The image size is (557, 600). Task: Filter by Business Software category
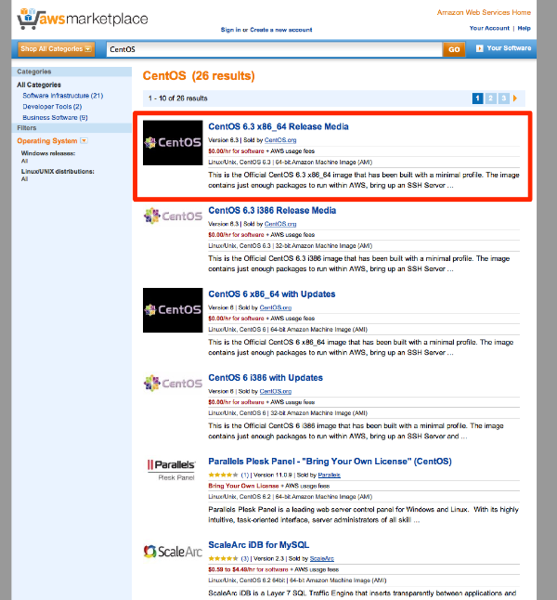(55, 118)
